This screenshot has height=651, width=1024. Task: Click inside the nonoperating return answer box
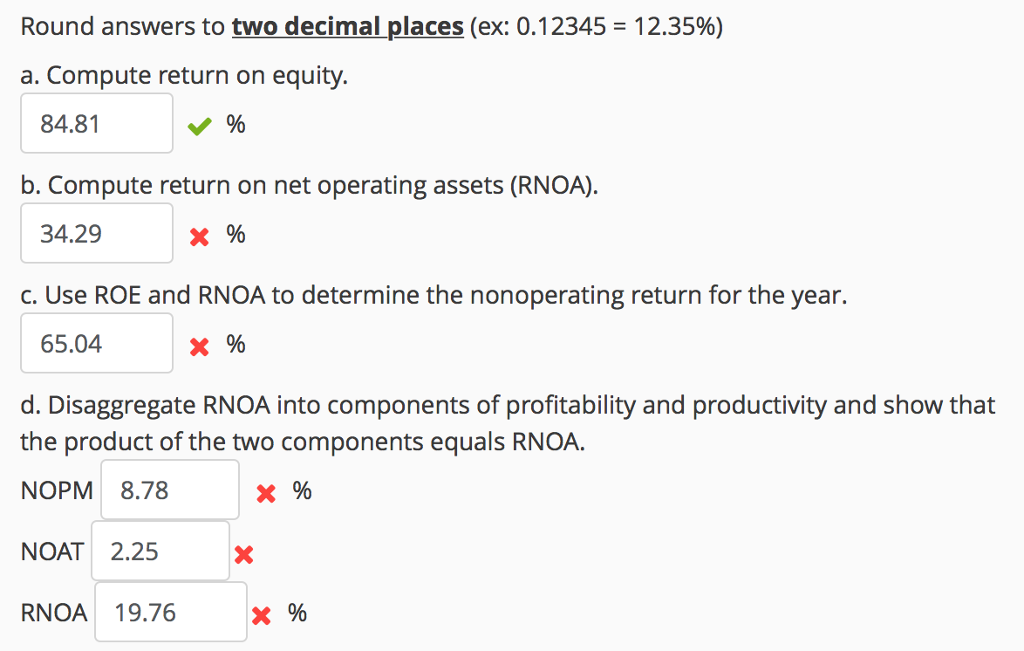[96, 343]
